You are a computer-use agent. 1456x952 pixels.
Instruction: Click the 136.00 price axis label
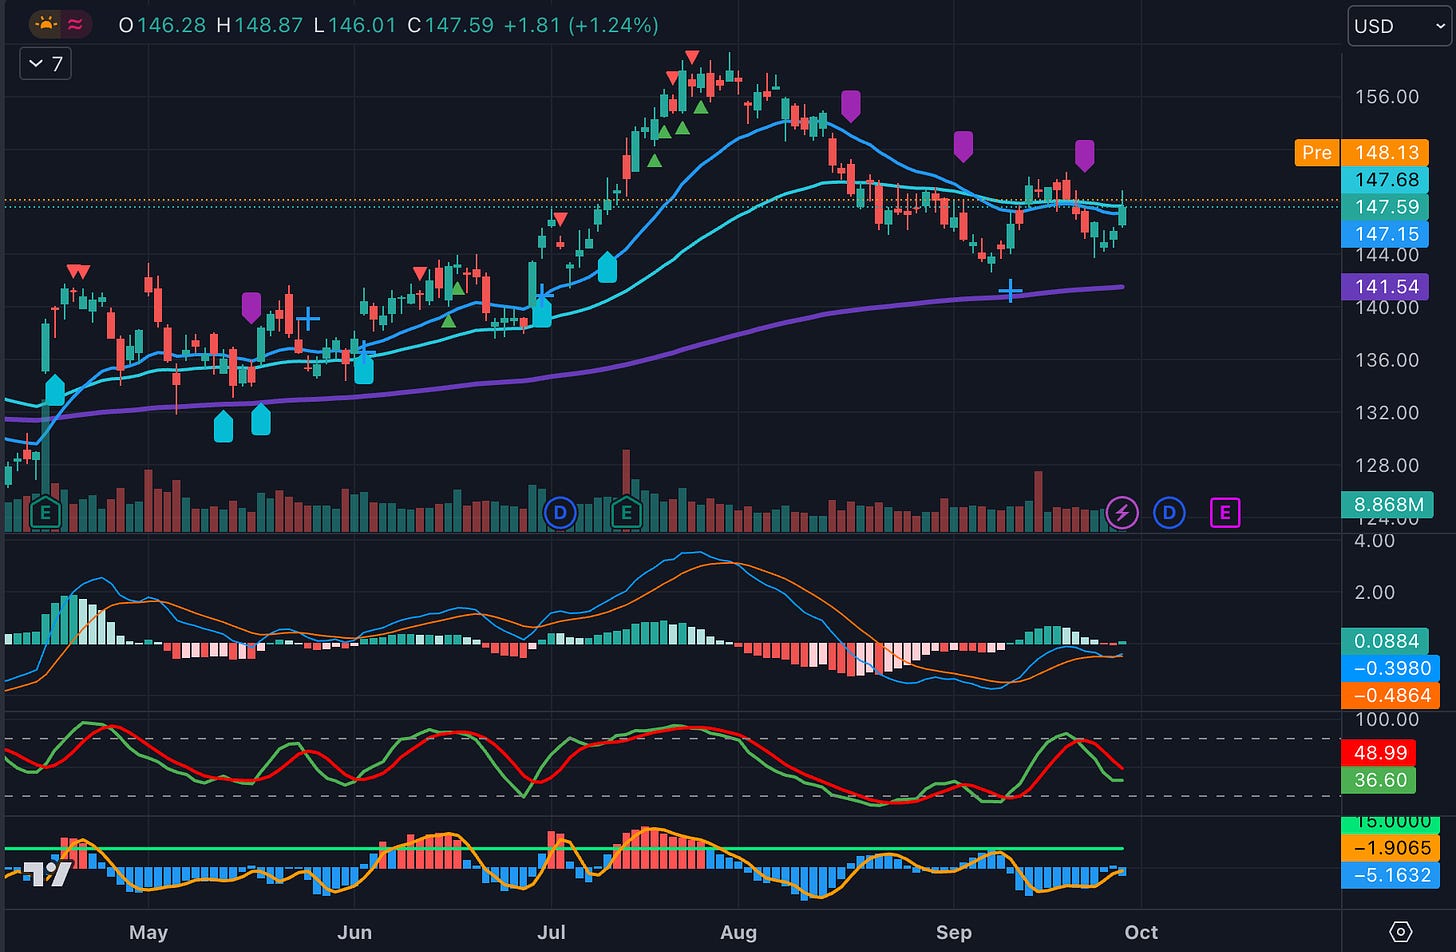pyautogui.click(x=1386, y=360)
